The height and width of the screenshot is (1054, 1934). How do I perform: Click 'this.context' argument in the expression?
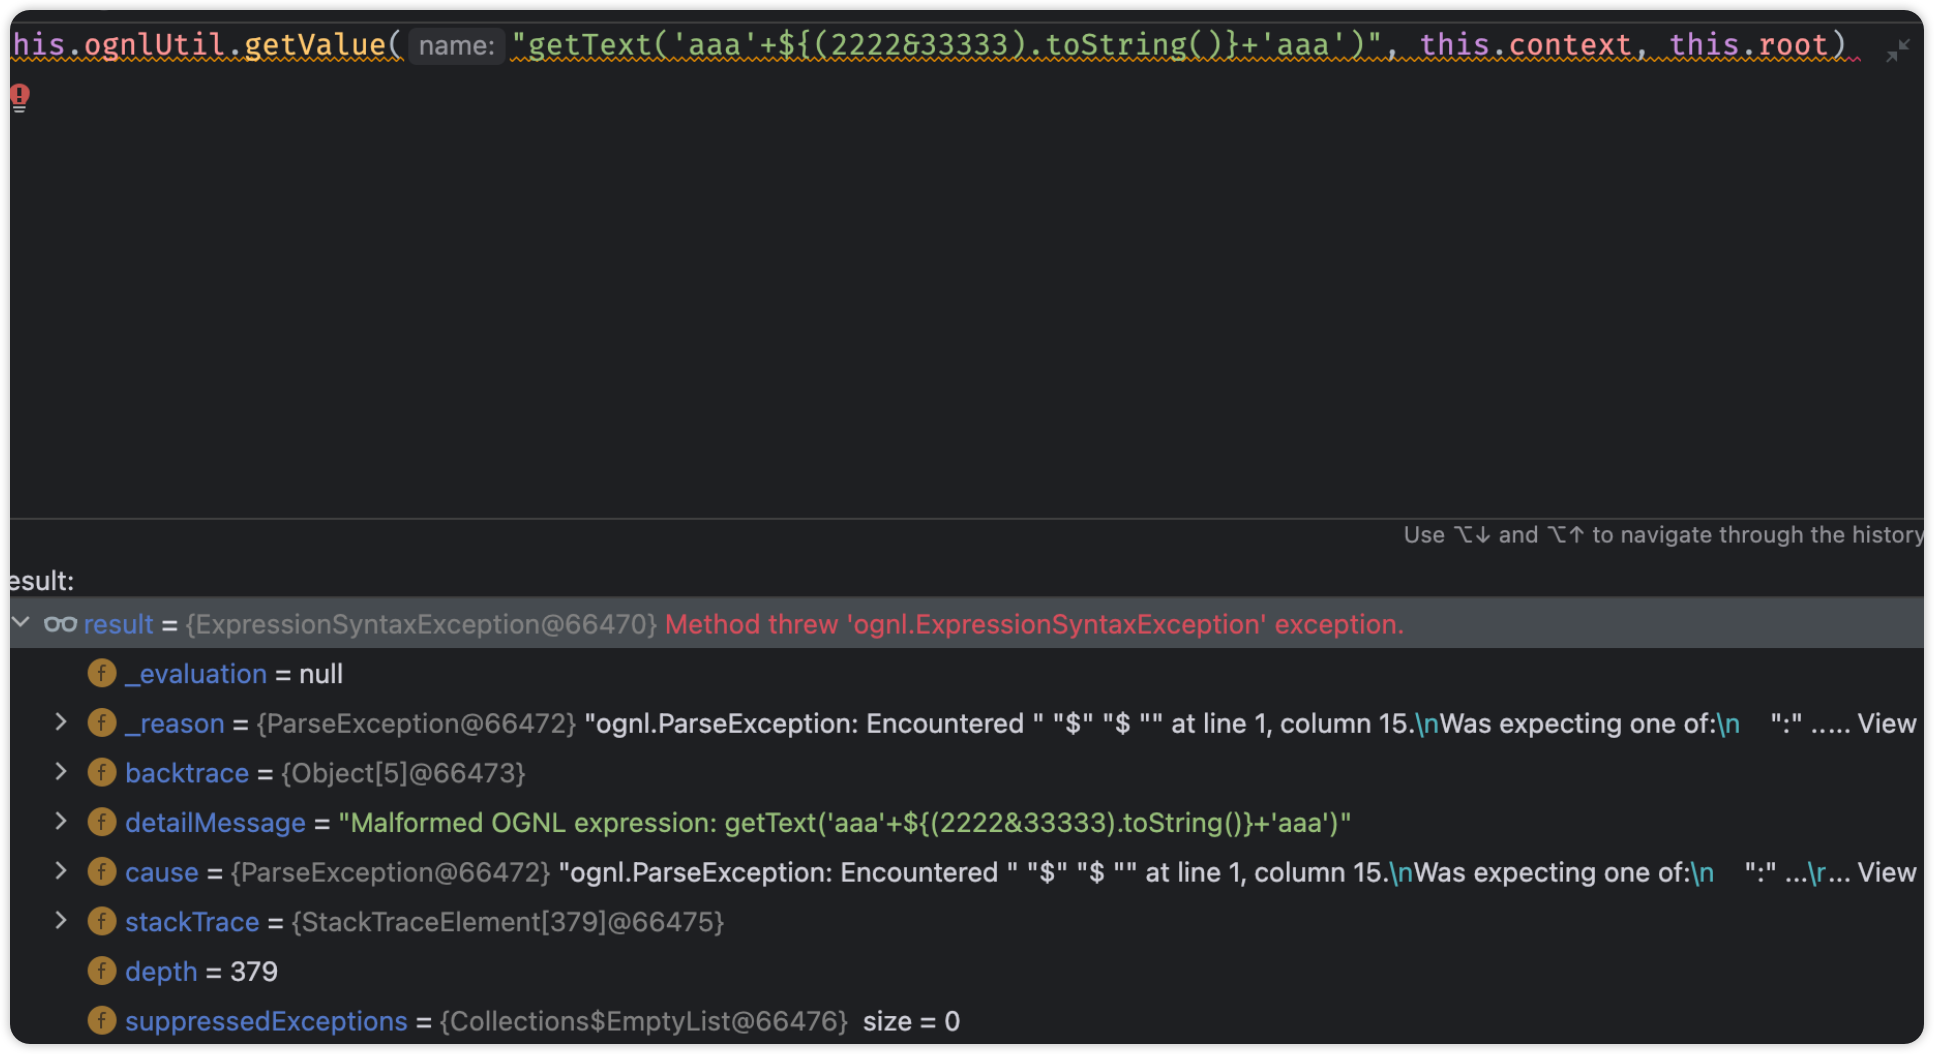tap(1525, 45)
